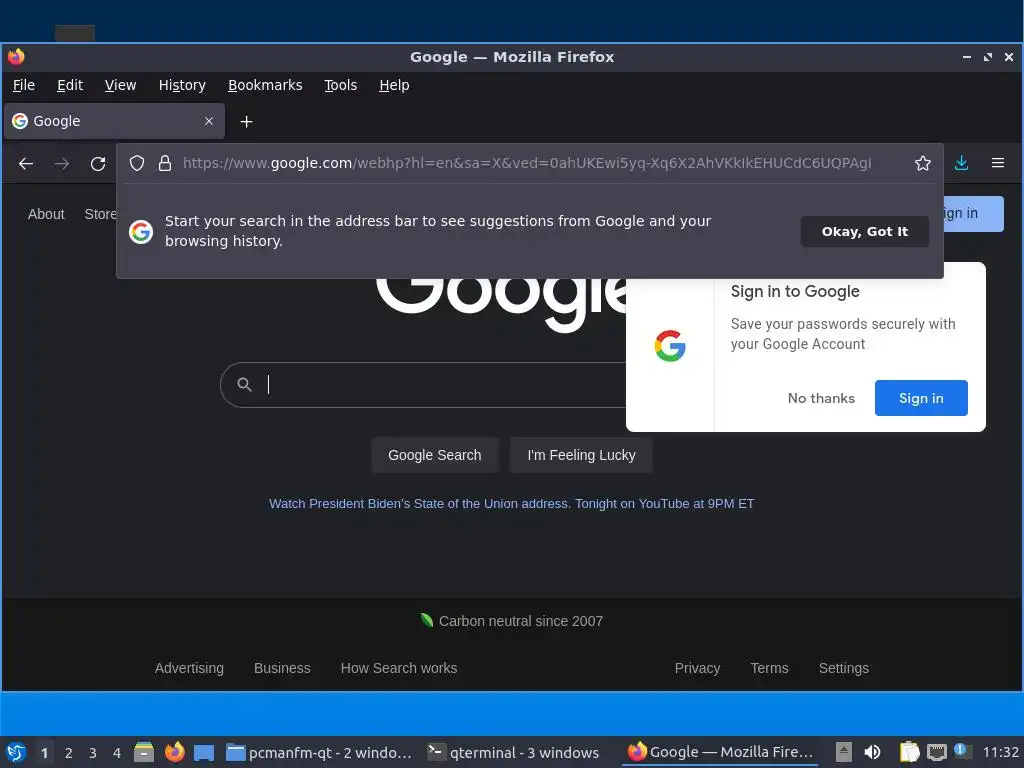Image resolution: width=1024 pixels, height=768 pixels.
Task: Minimize the Firefox window
Action: pyautogui.click(x=967, y=57)
